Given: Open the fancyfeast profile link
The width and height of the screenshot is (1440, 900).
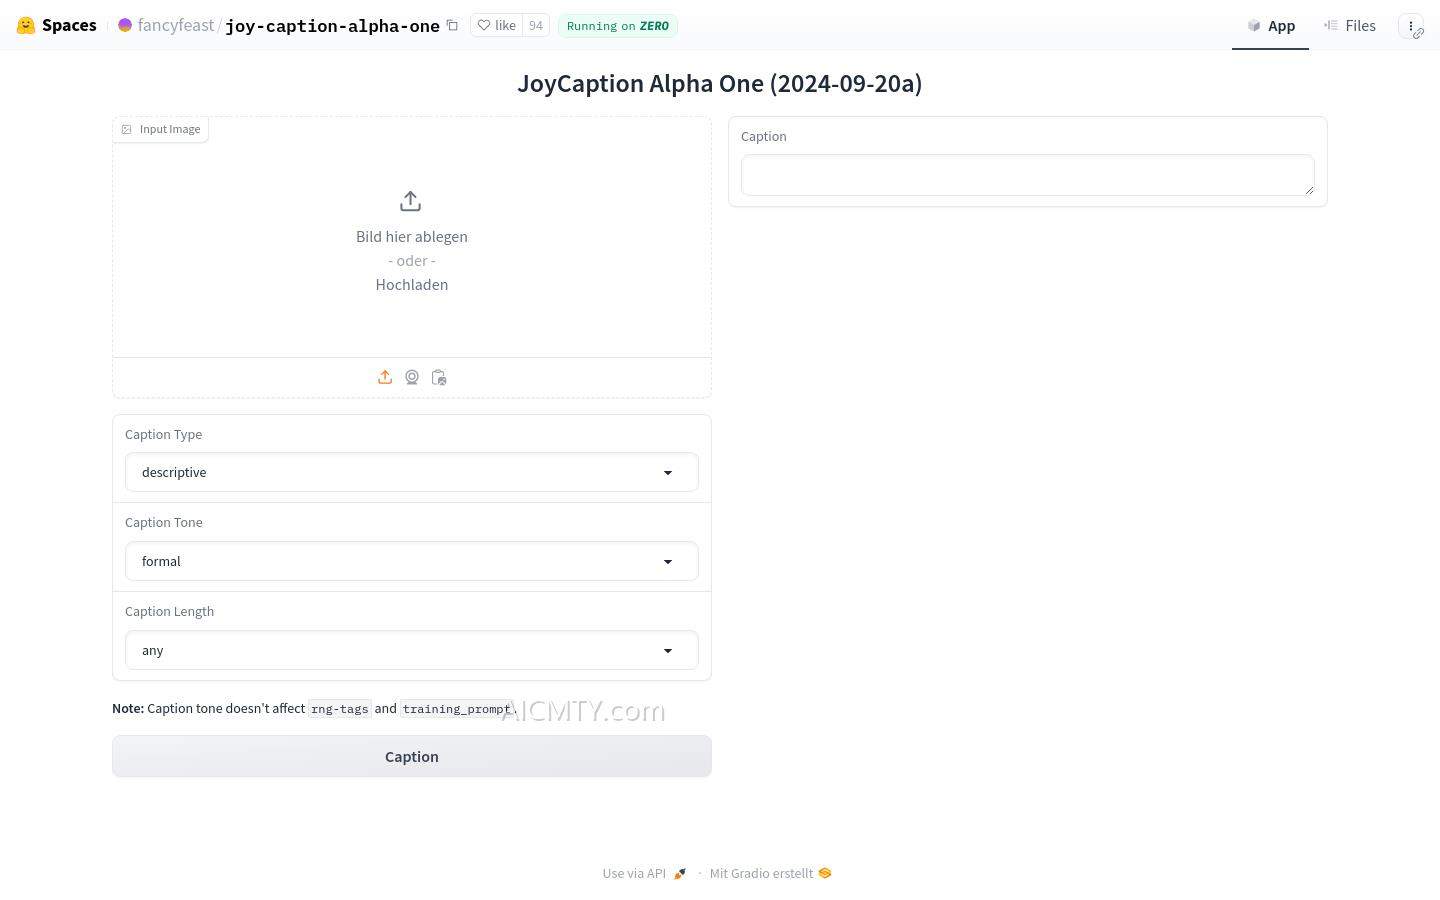Looking at the screenshot, I should click(x=175, y=26).
